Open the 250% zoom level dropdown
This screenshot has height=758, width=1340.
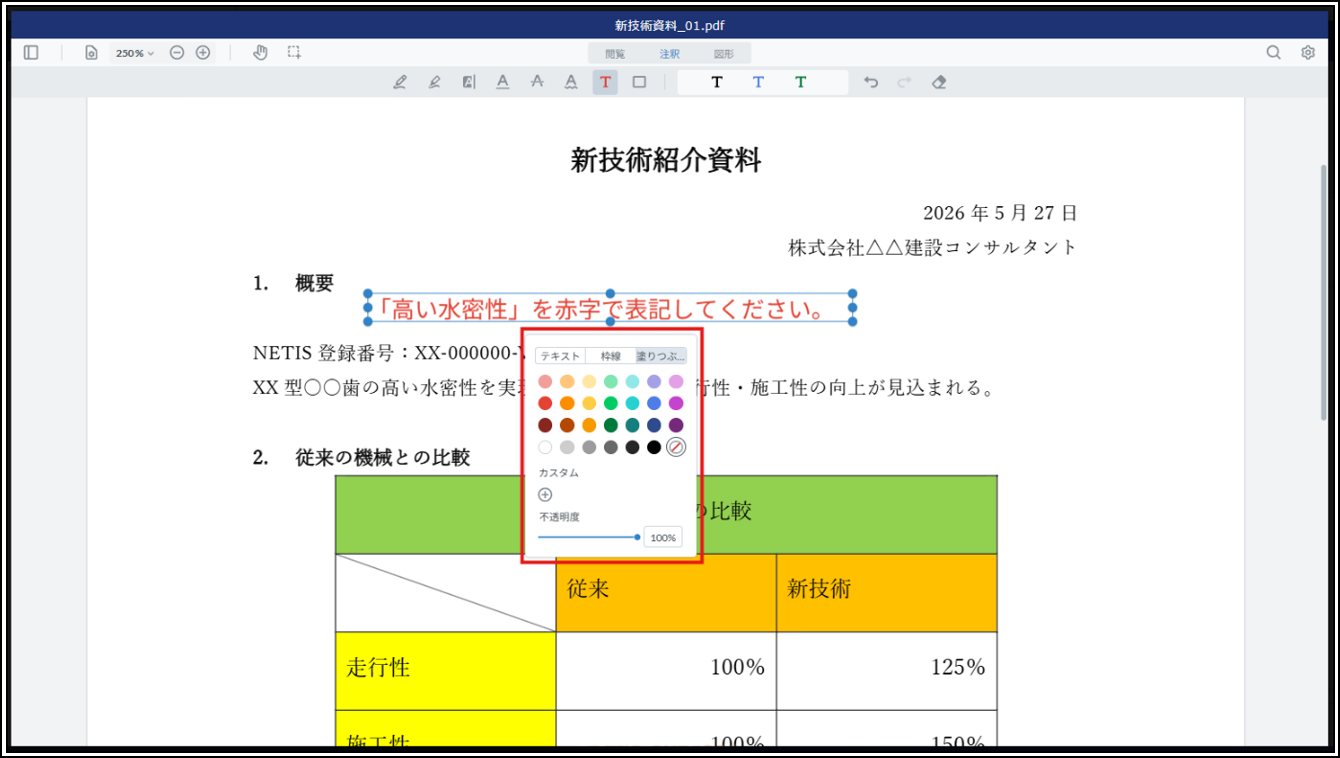135,53
